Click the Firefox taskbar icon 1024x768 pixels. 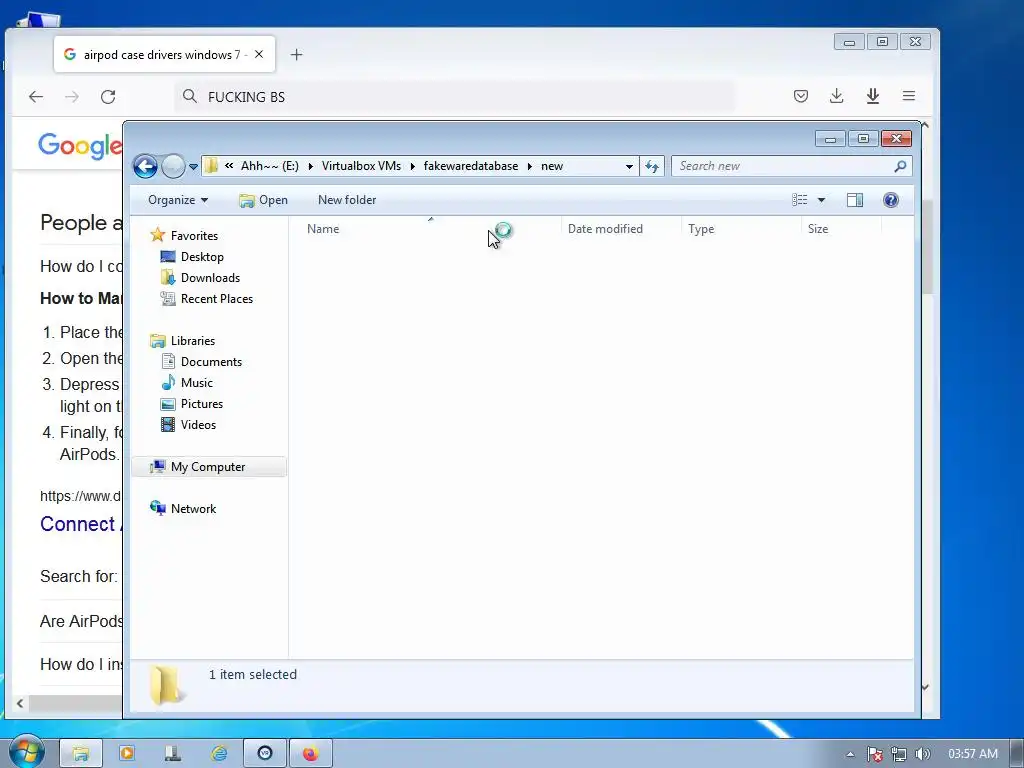[x=311, y=754]
